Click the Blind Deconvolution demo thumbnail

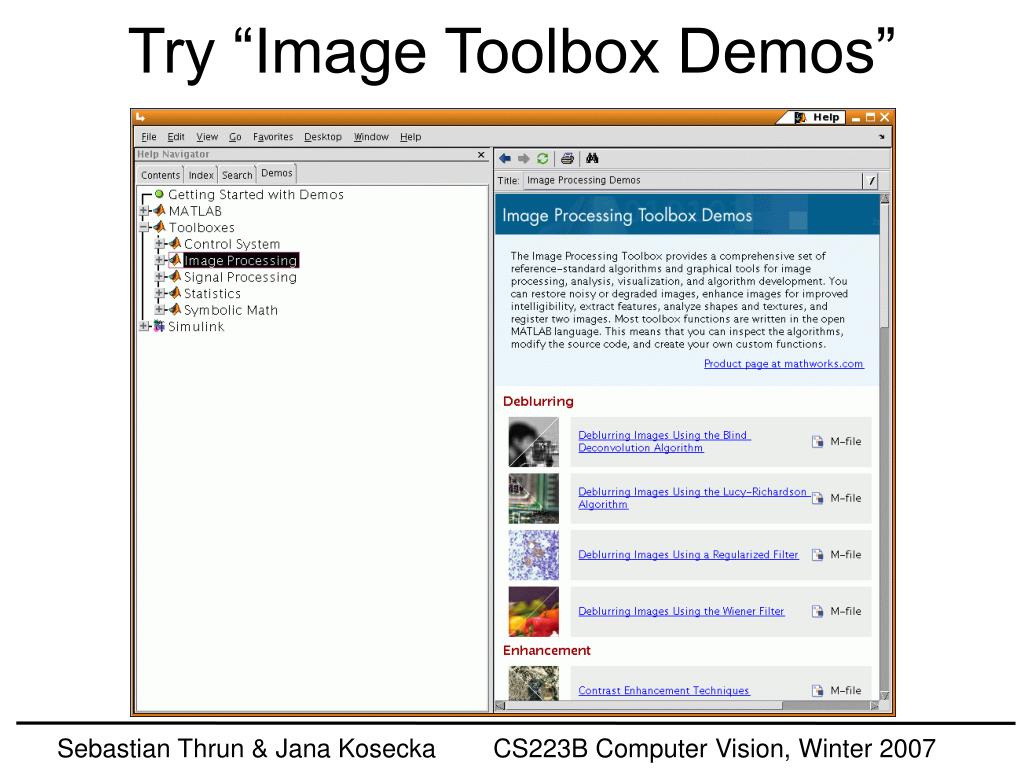point(534,441)
